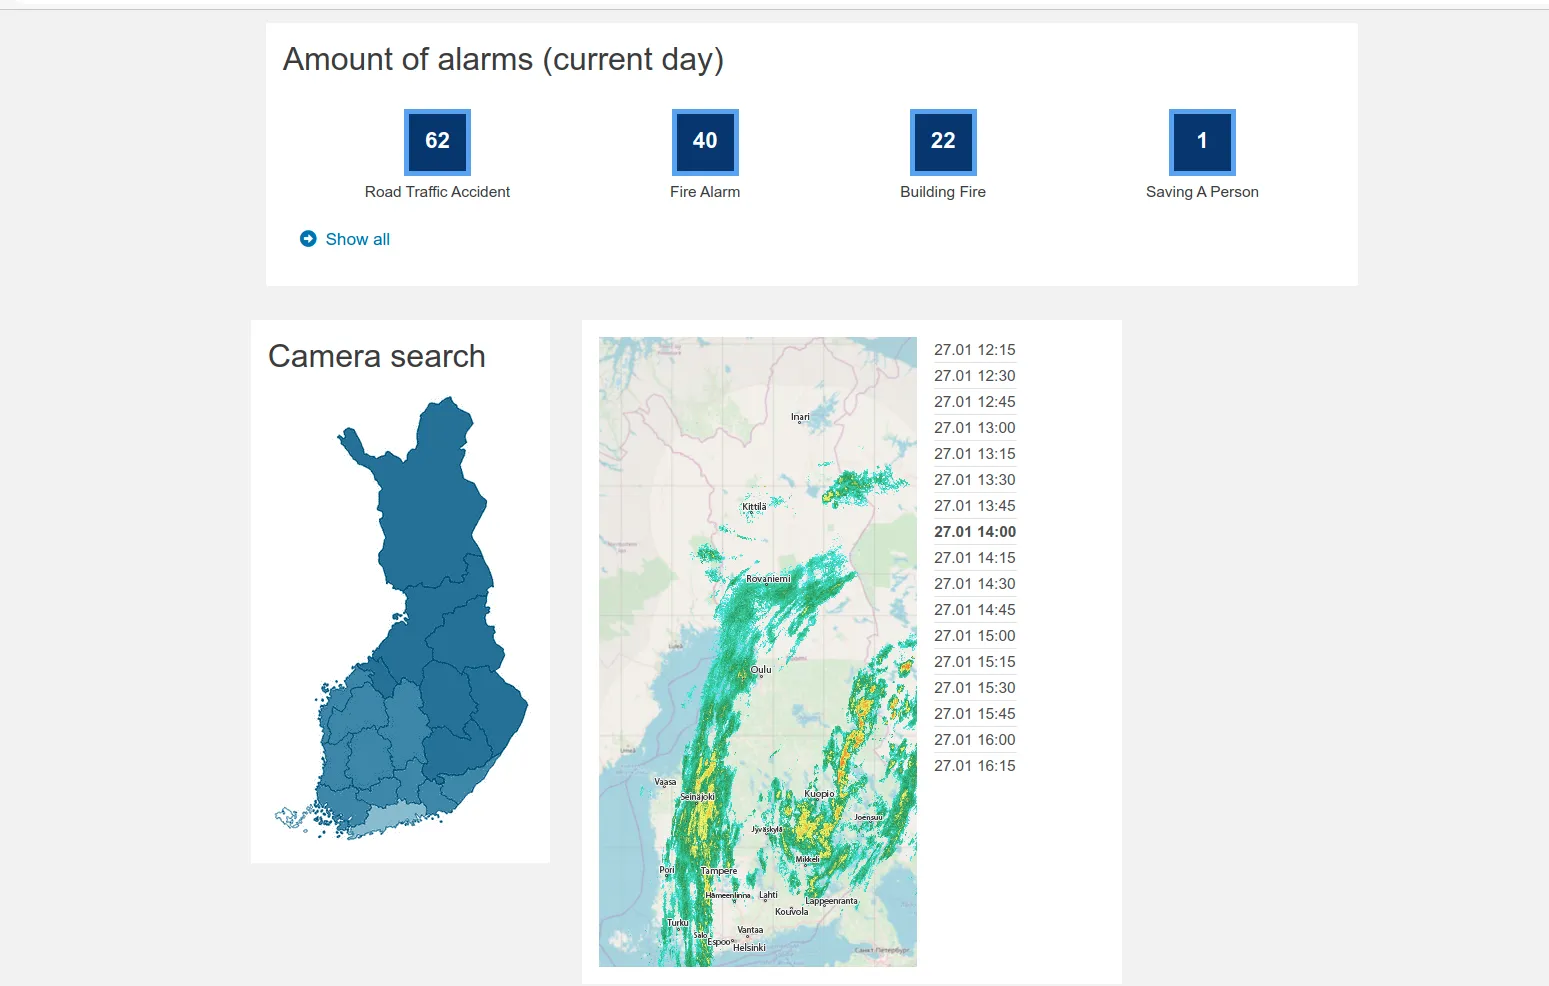The image size is (1549, 986).
Task: Select radar time 27.01 15:45
Action: pyautogui.click(x=975, y=714)
